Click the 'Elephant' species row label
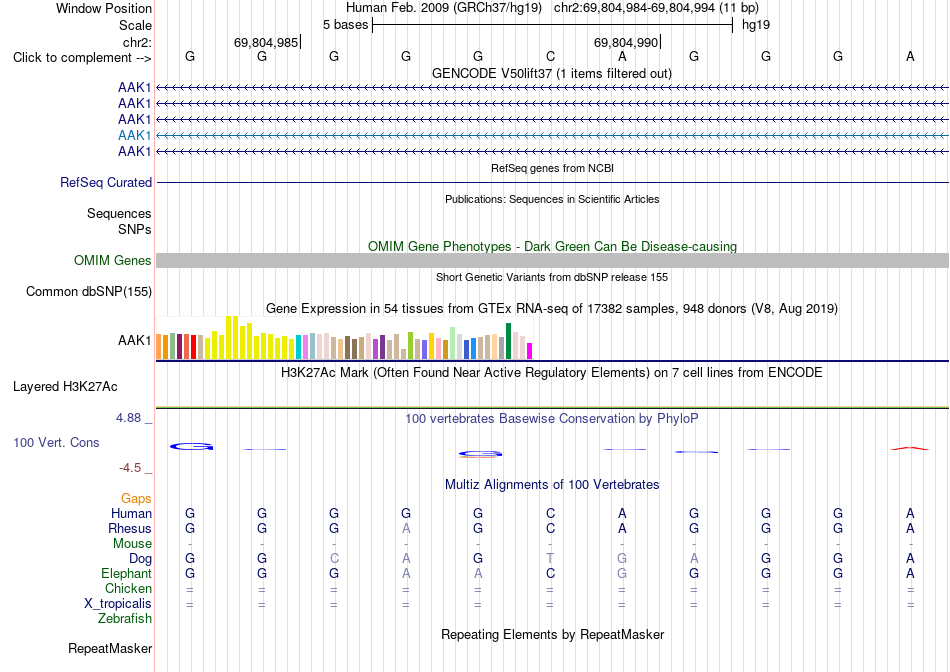This screenshot has height=672, width=950. click(126, 573)
